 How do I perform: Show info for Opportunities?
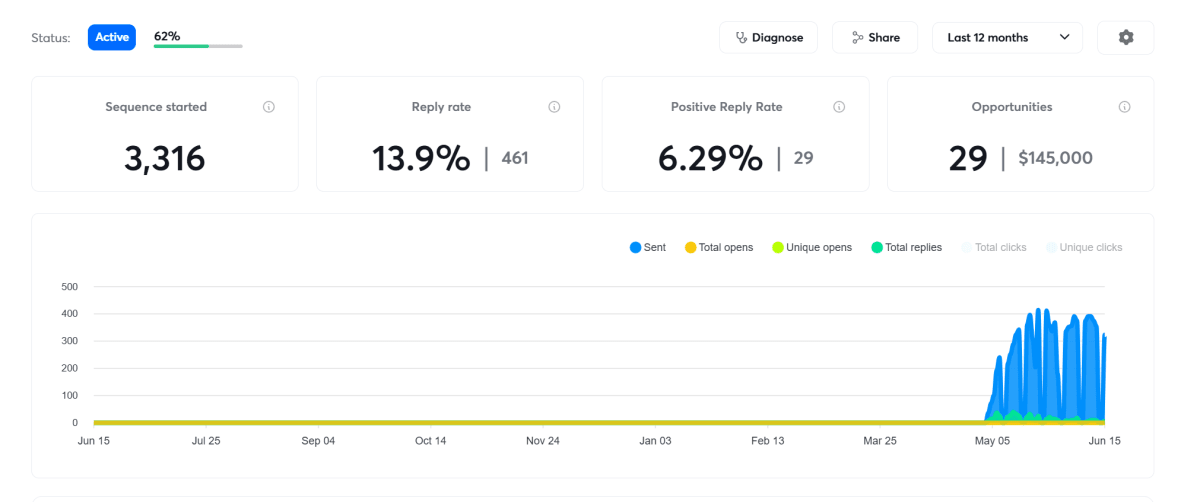coord(1124,107)
